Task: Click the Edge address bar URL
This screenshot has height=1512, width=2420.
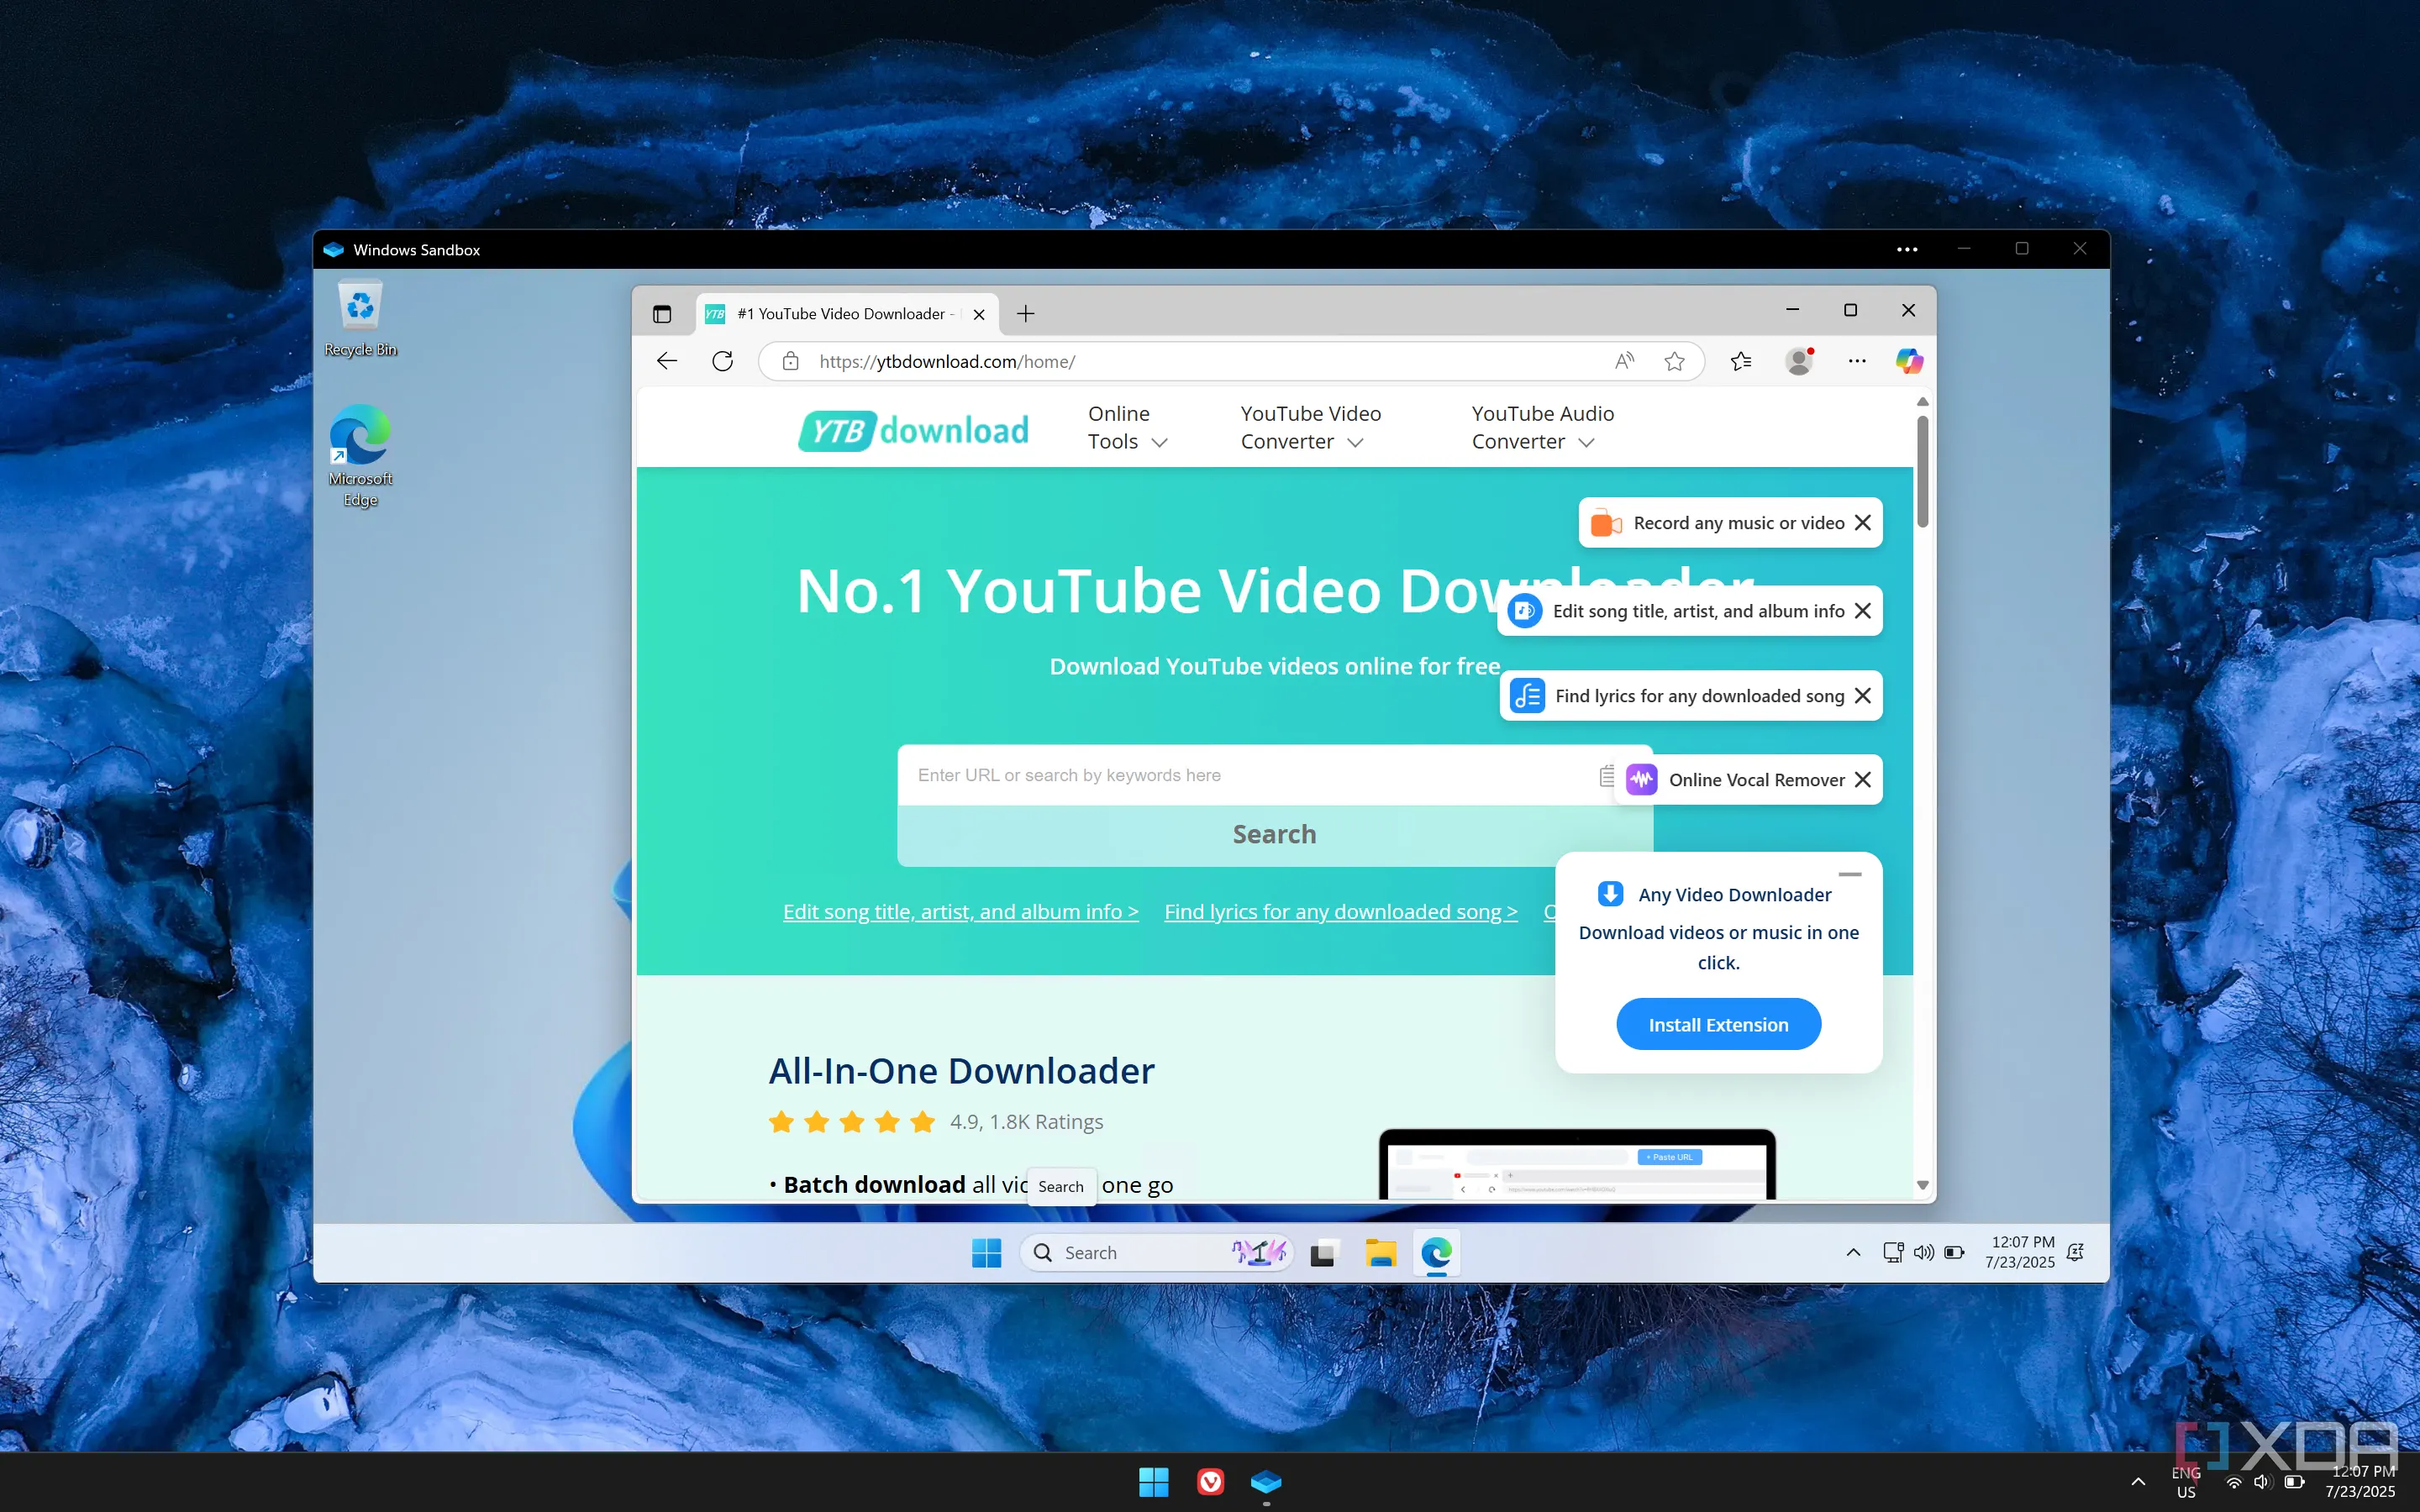Action: [947, 361]
